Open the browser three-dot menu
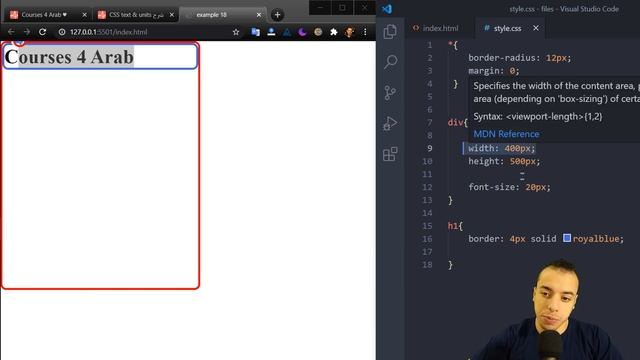Screen dimensions: 640x360 (365, 32)
